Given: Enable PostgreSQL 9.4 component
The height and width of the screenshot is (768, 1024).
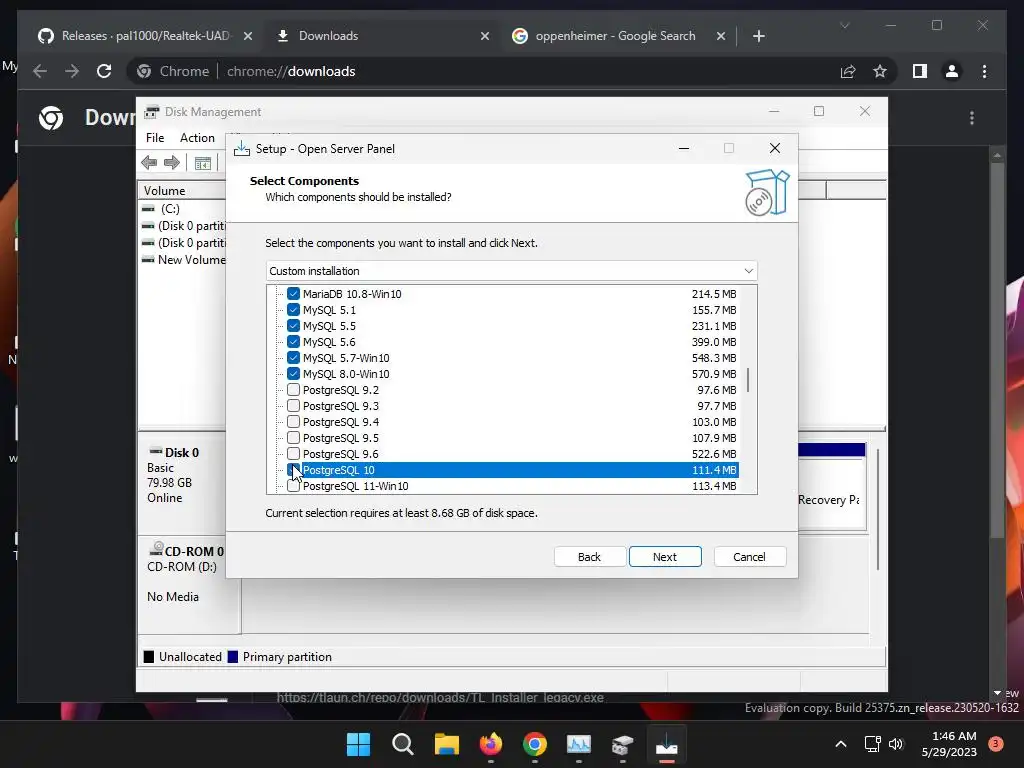Looking at the screenshot, I should click(293, 422).
